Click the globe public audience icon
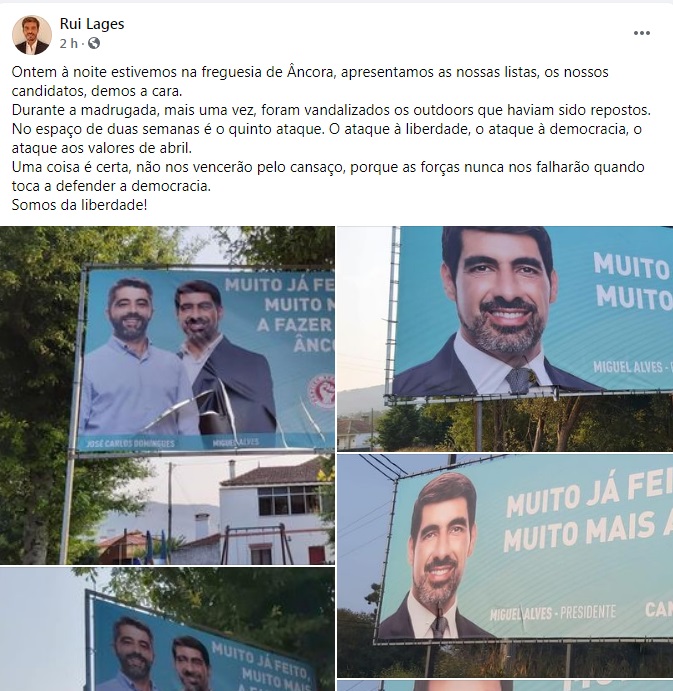The image size is (673, 691). 94,43
